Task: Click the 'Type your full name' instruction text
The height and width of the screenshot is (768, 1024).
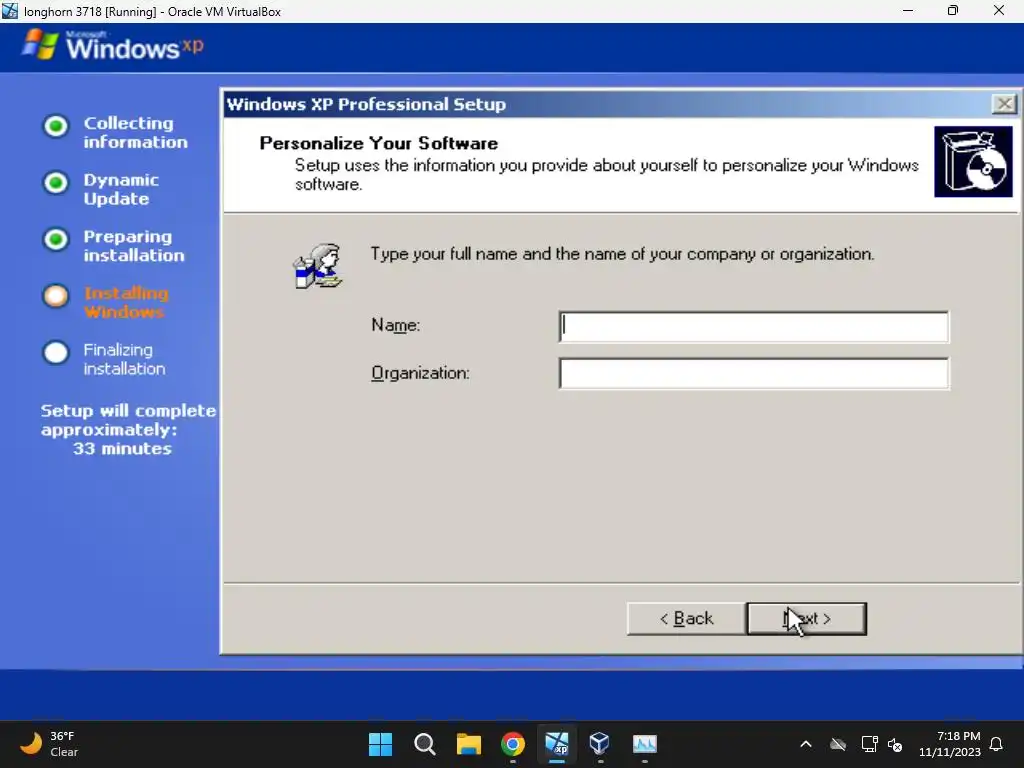Action: (622, 254)
